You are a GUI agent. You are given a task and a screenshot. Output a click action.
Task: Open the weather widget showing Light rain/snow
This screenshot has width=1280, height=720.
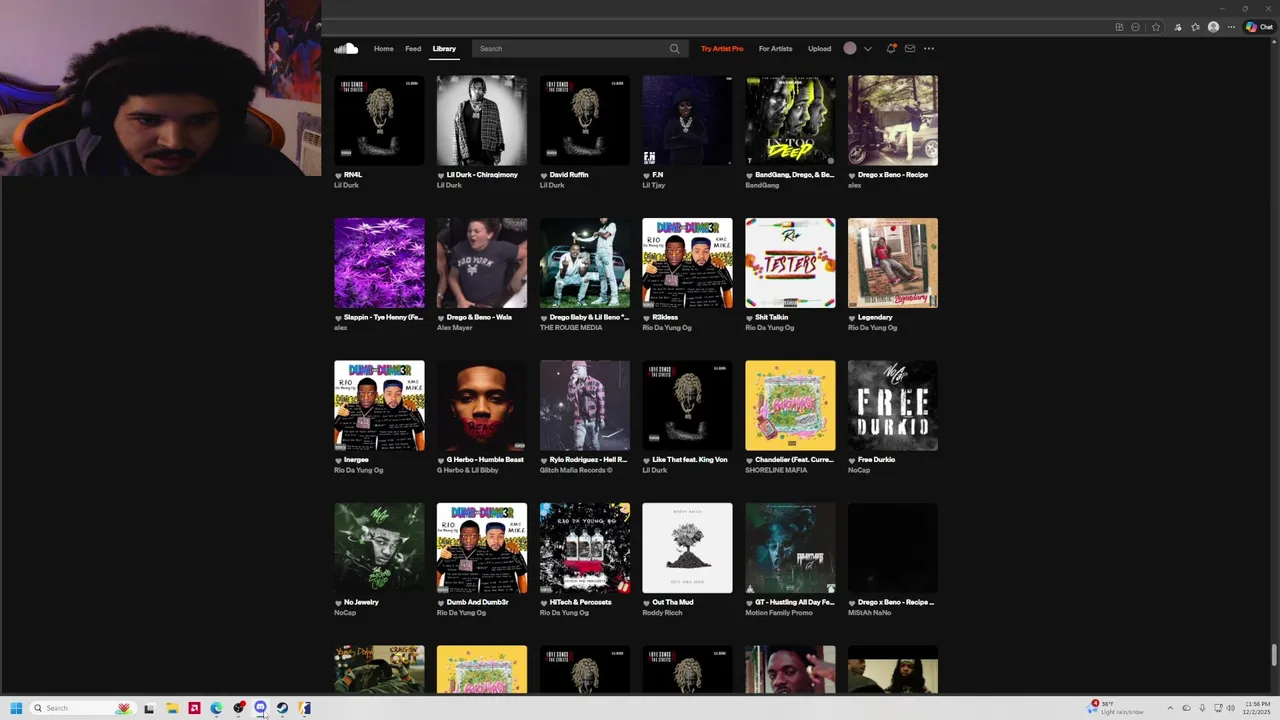pyautogui.click(x=1116, y=708)
